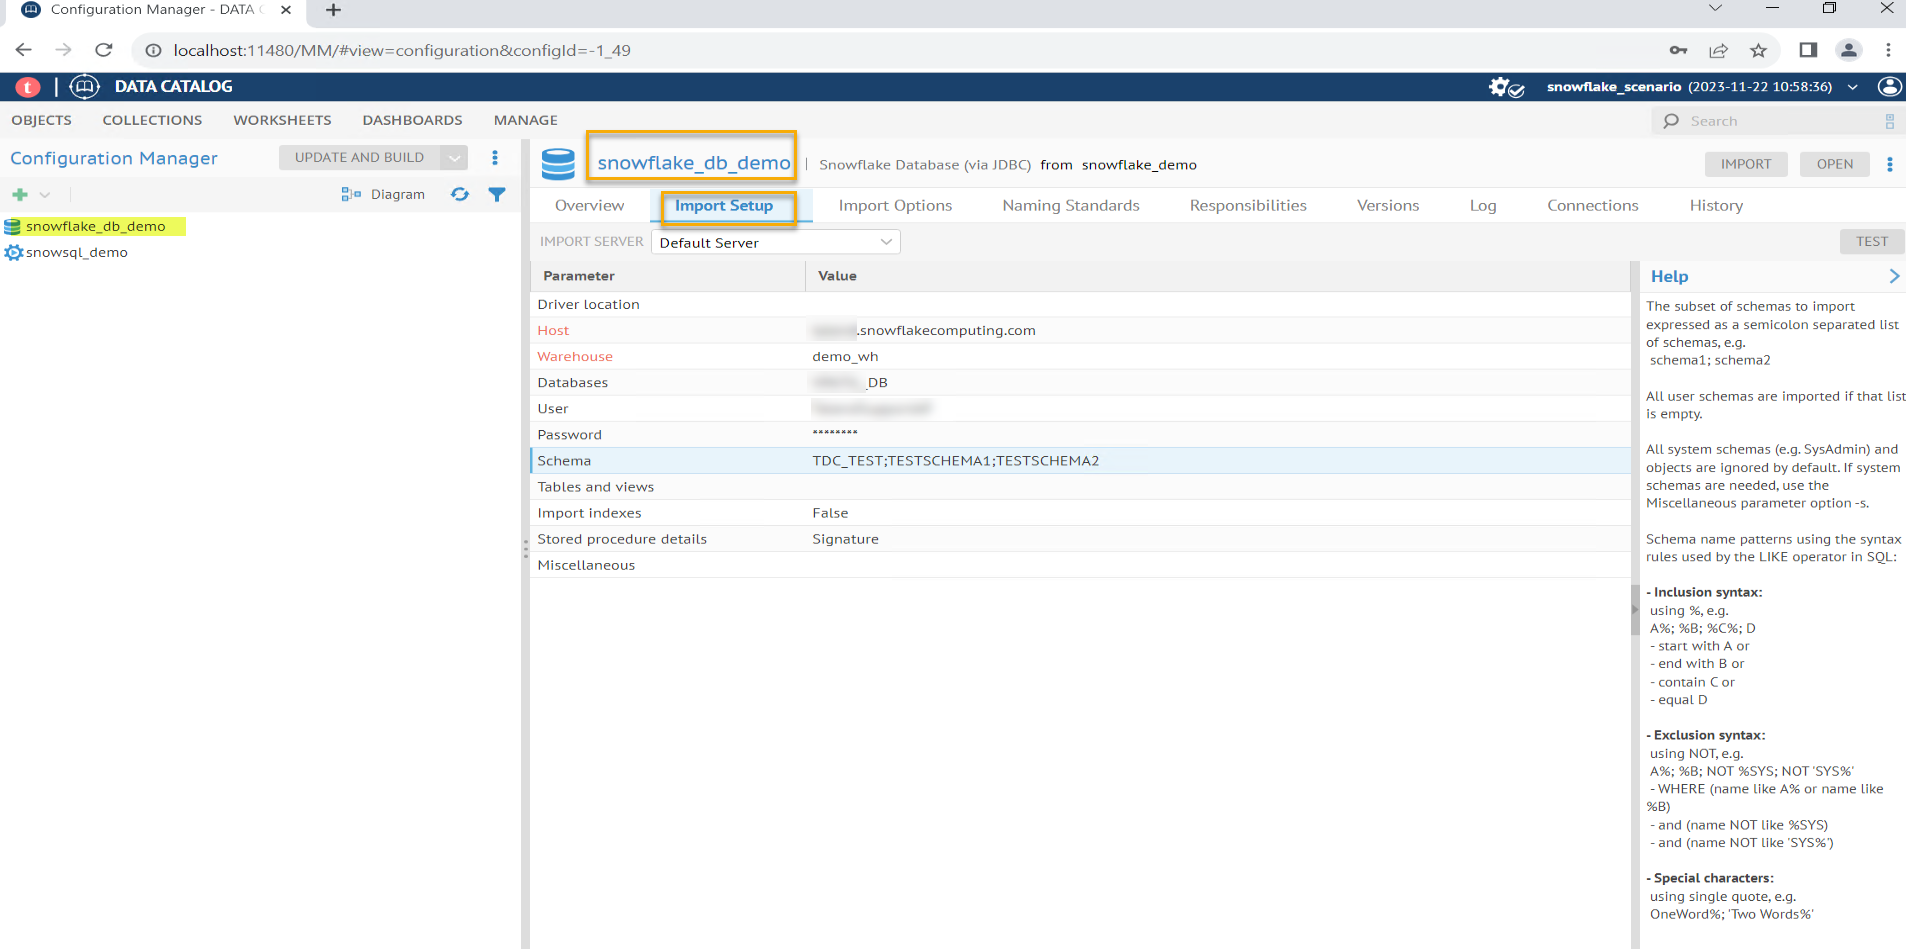Bookmark this page with the star icon
This screenshot has height=949, width=1906.
[1758, 51]
